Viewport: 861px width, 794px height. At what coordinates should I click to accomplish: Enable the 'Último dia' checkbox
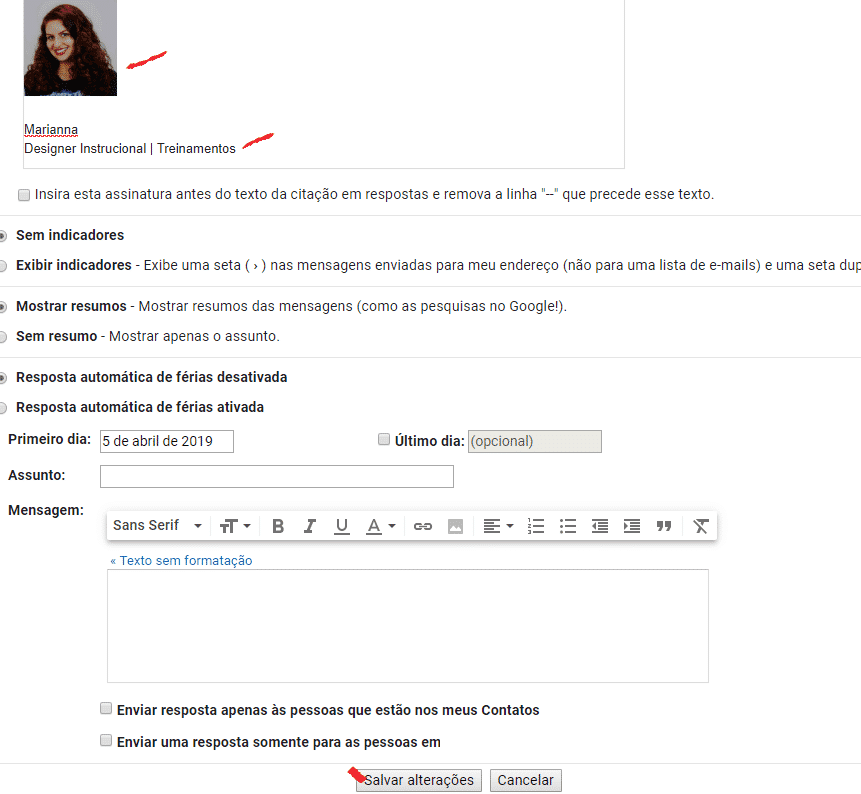[x=384, y=439]
